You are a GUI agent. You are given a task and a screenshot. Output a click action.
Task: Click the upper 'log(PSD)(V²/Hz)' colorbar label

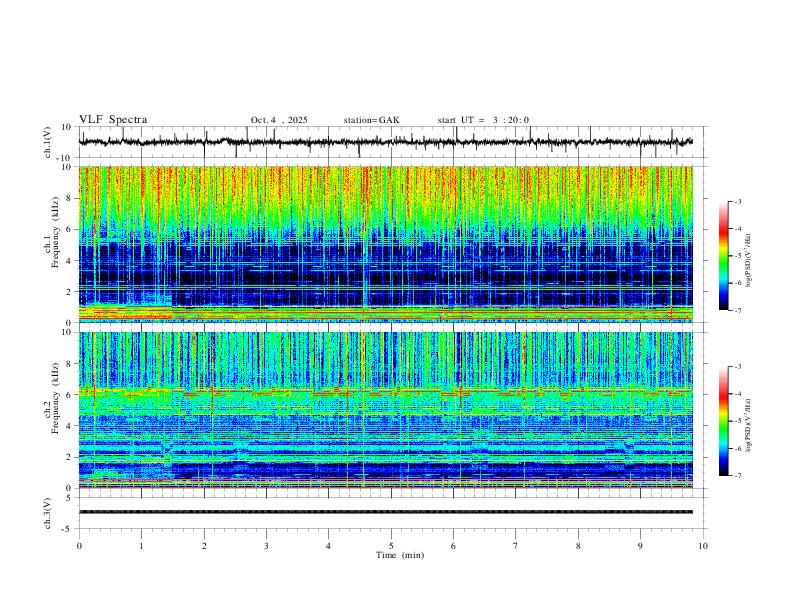tap(748, 261)
